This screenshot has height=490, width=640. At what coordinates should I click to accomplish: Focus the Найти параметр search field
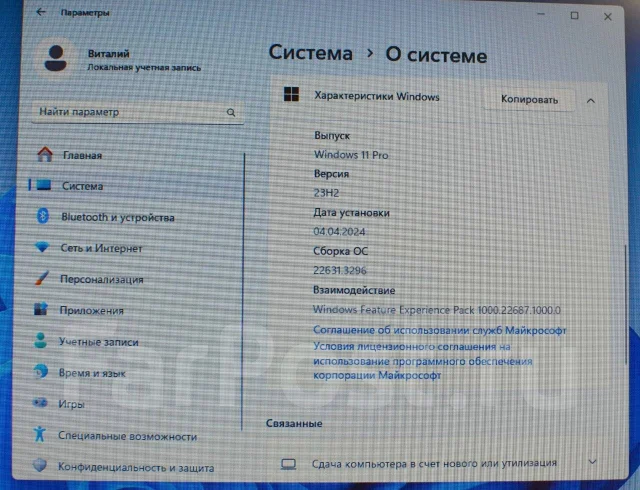[138, 112]
